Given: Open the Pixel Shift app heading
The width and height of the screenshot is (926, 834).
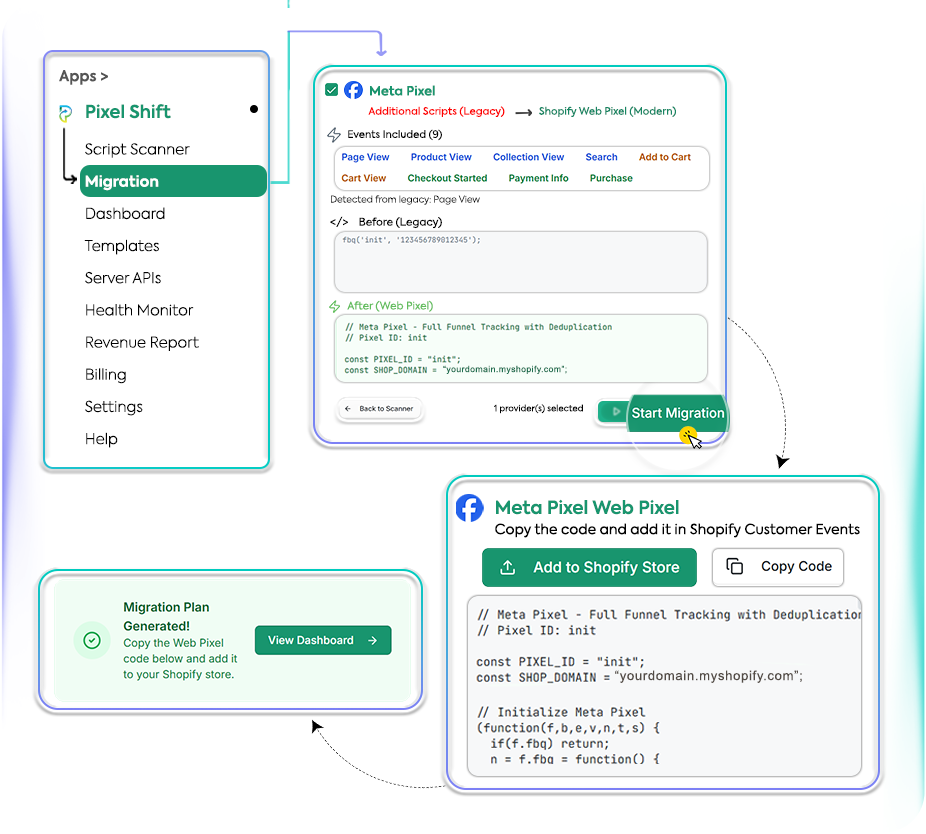Looking at the screenshot, I should [128, 112].
